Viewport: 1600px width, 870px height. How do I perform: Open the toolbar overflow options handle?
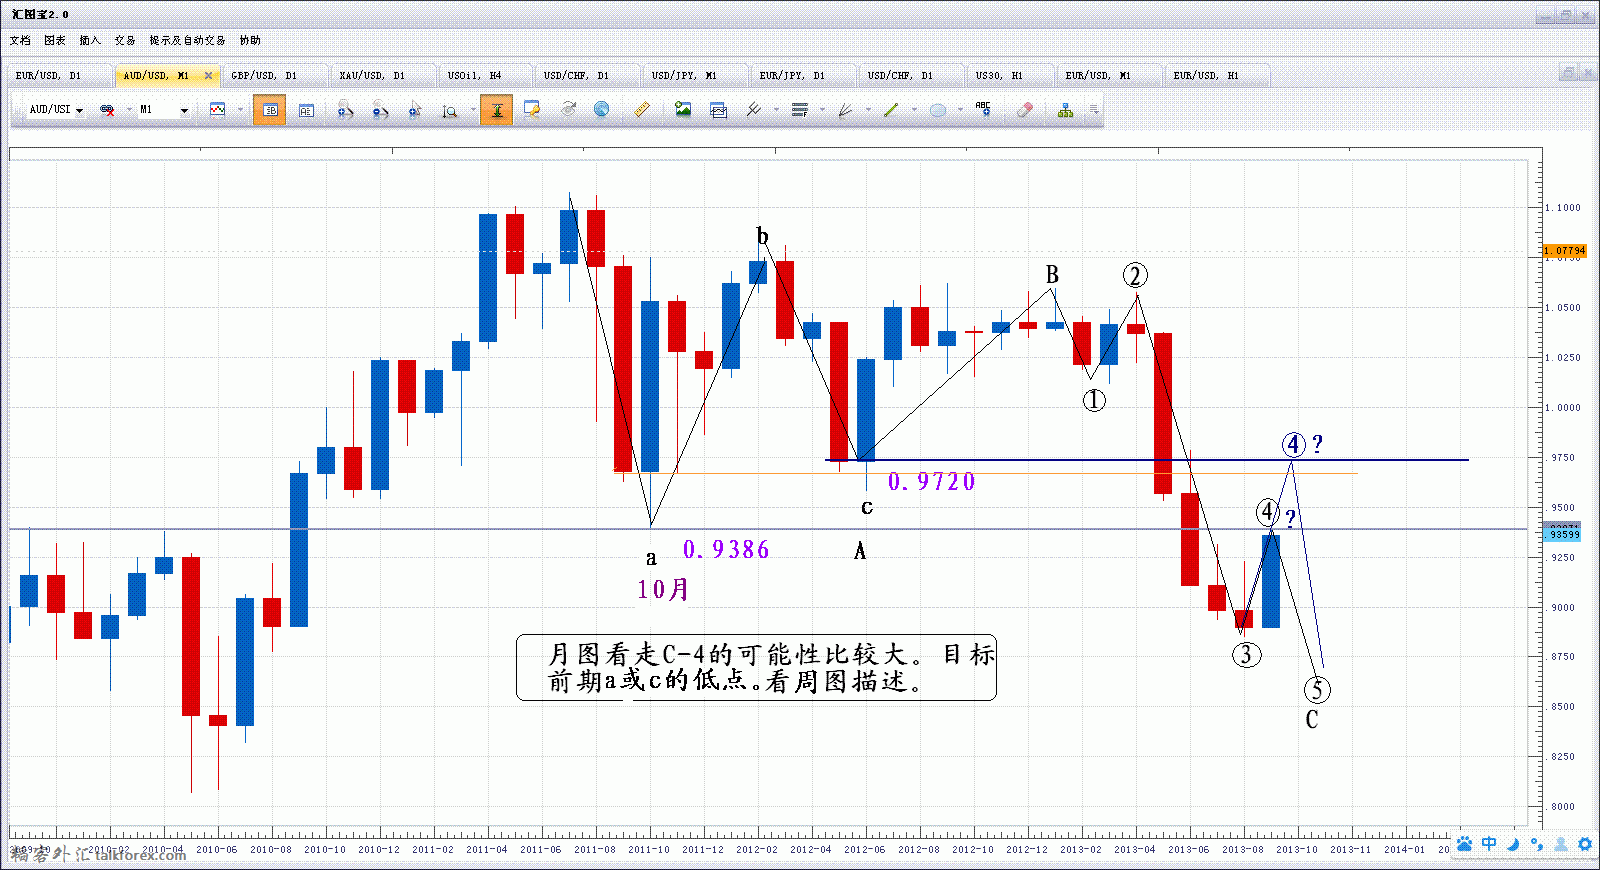click(x=1094, y=110)
